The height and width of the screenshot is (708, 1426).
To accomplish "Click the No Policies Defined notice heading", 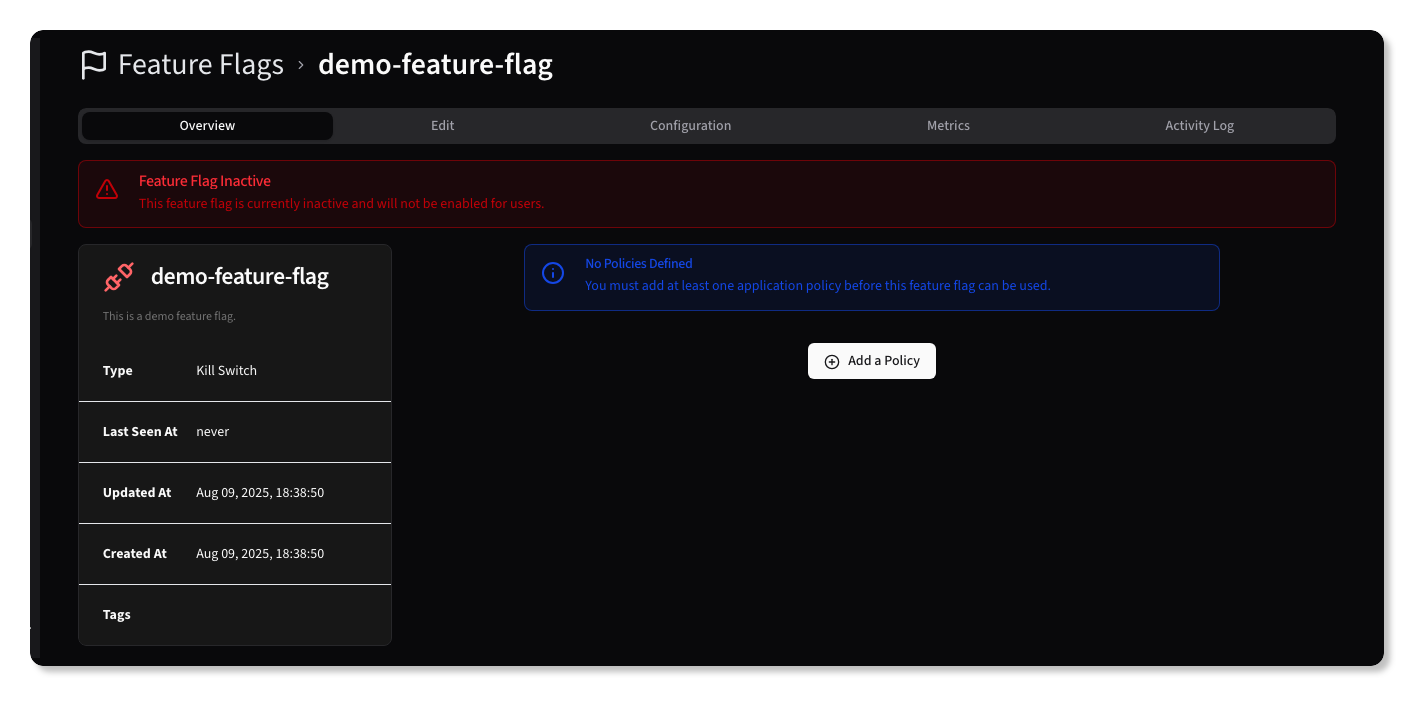I will 639,264.
